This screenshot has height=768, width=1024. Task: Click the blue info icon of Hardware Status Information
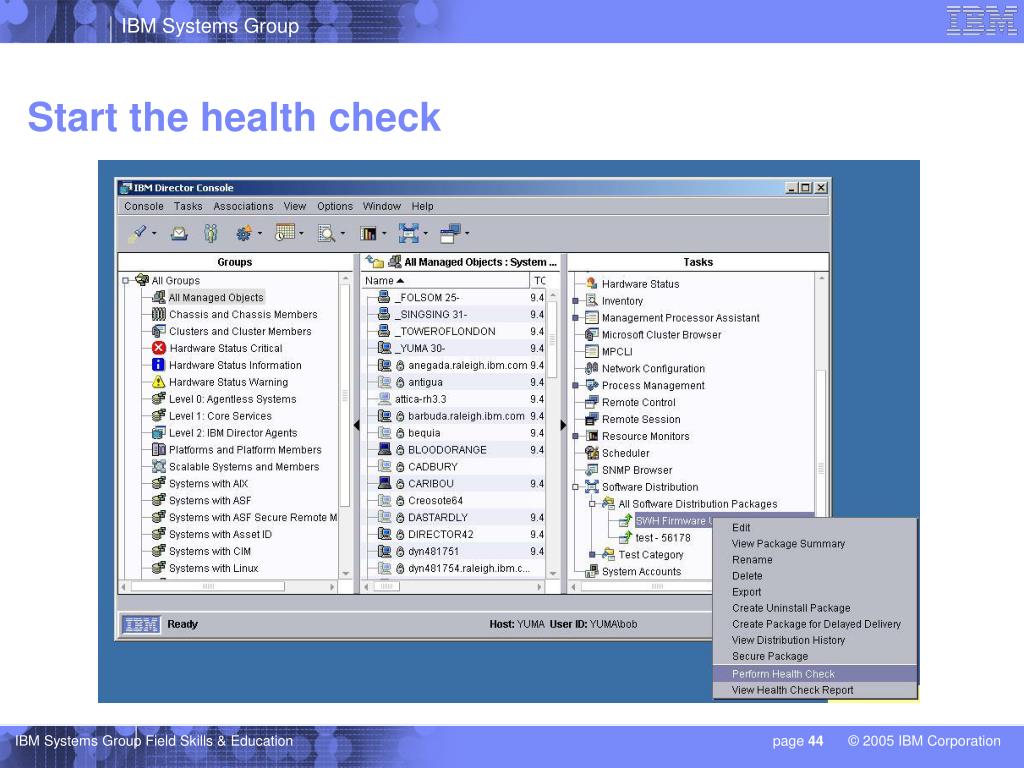158,365
